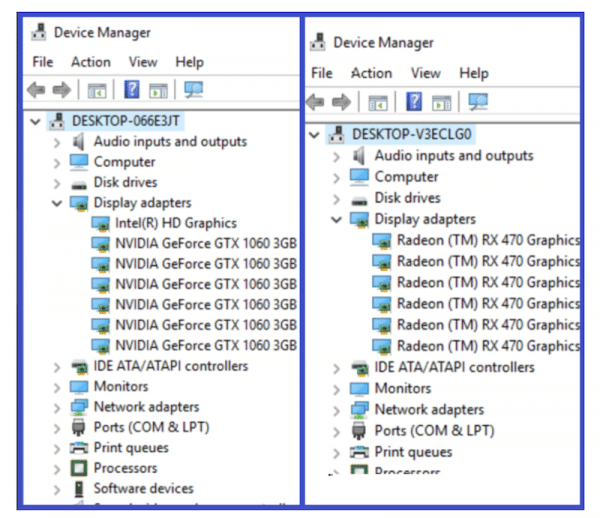Select Monitors label in left window
The width and height of the screenshot is (600, 518).
pyautogui.click(x=121, y=386)
